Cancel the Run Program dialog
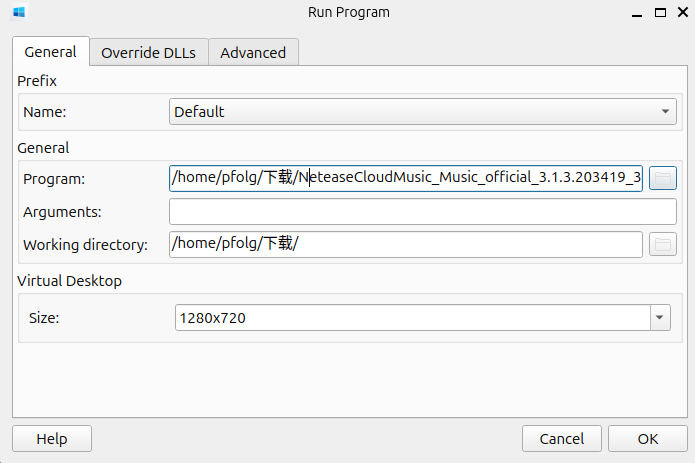This screenshot has height=463, width=695. [x=561, y=438]
